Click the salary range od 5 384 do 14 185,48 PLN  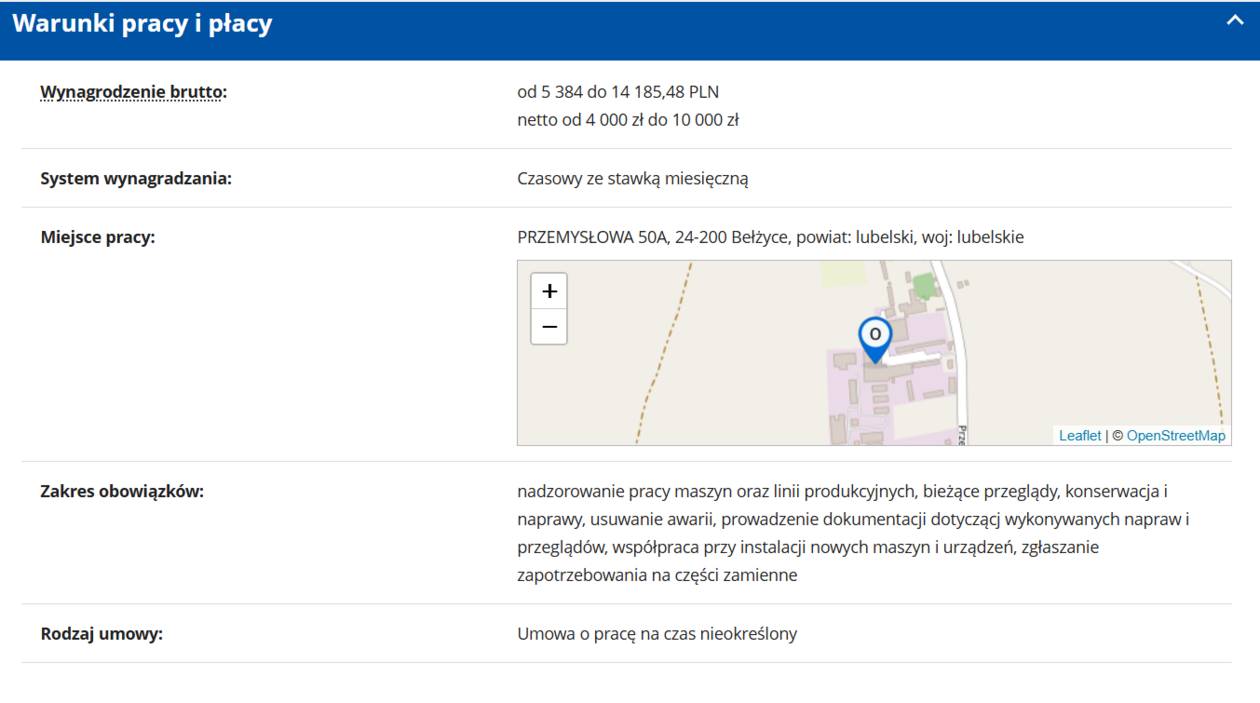(x=619, y=91)
